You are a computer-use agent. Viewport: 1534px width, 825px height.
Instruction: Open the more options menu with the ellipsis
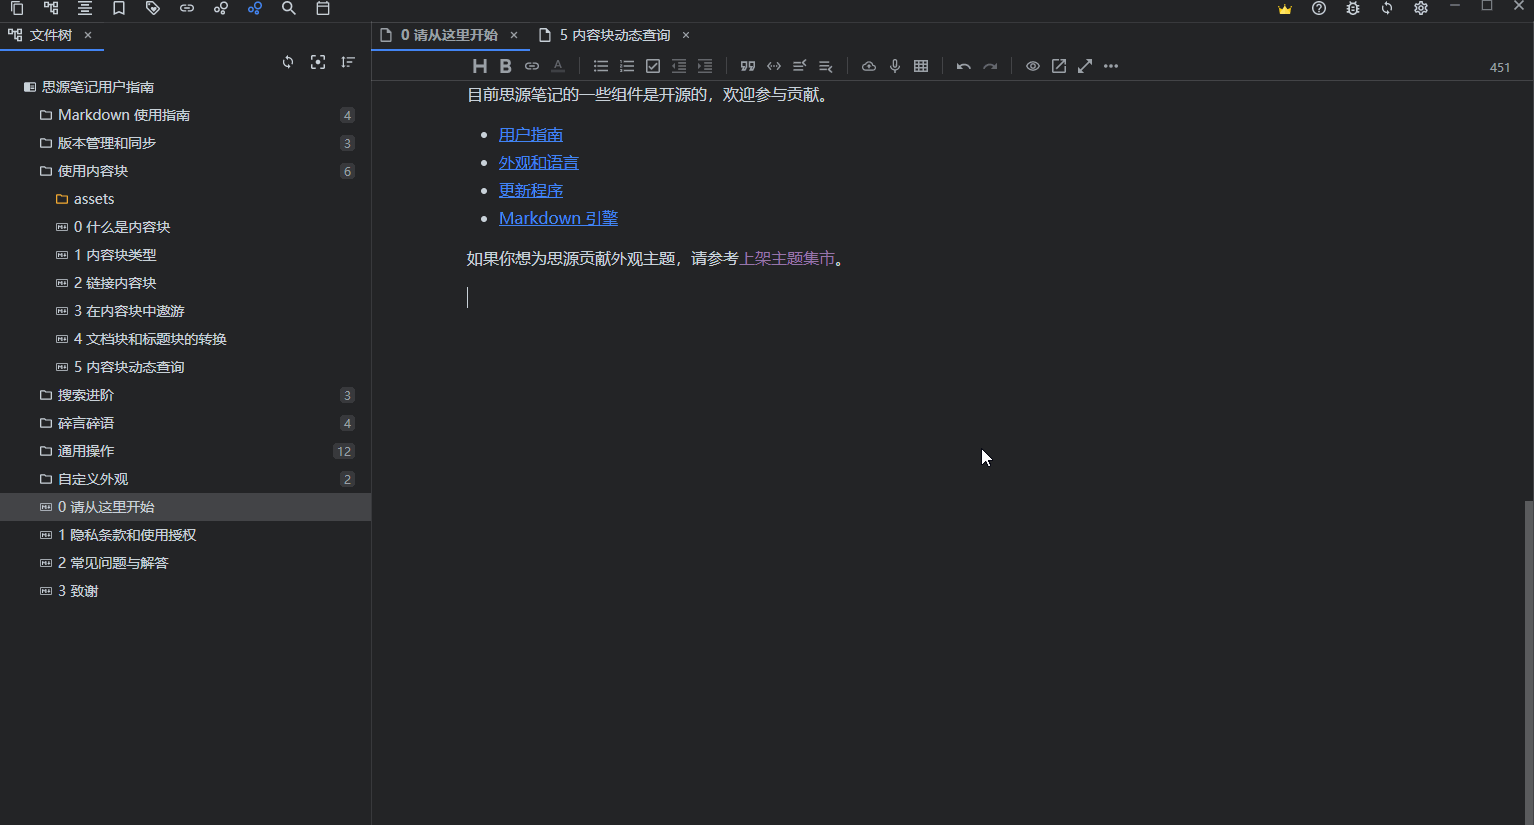(x=1110, y=66)
